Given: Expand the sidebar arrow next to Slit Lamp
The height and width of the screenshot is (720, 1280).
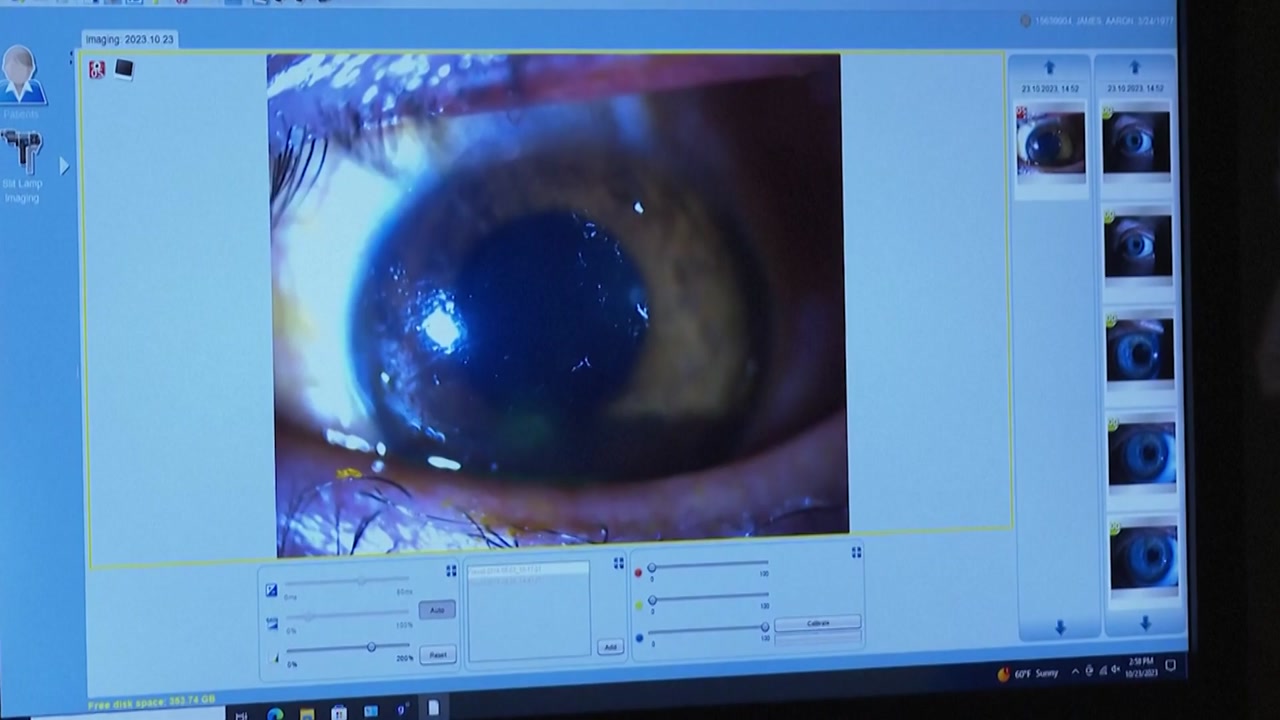Looking at the screenshot, I should (64, 166).
